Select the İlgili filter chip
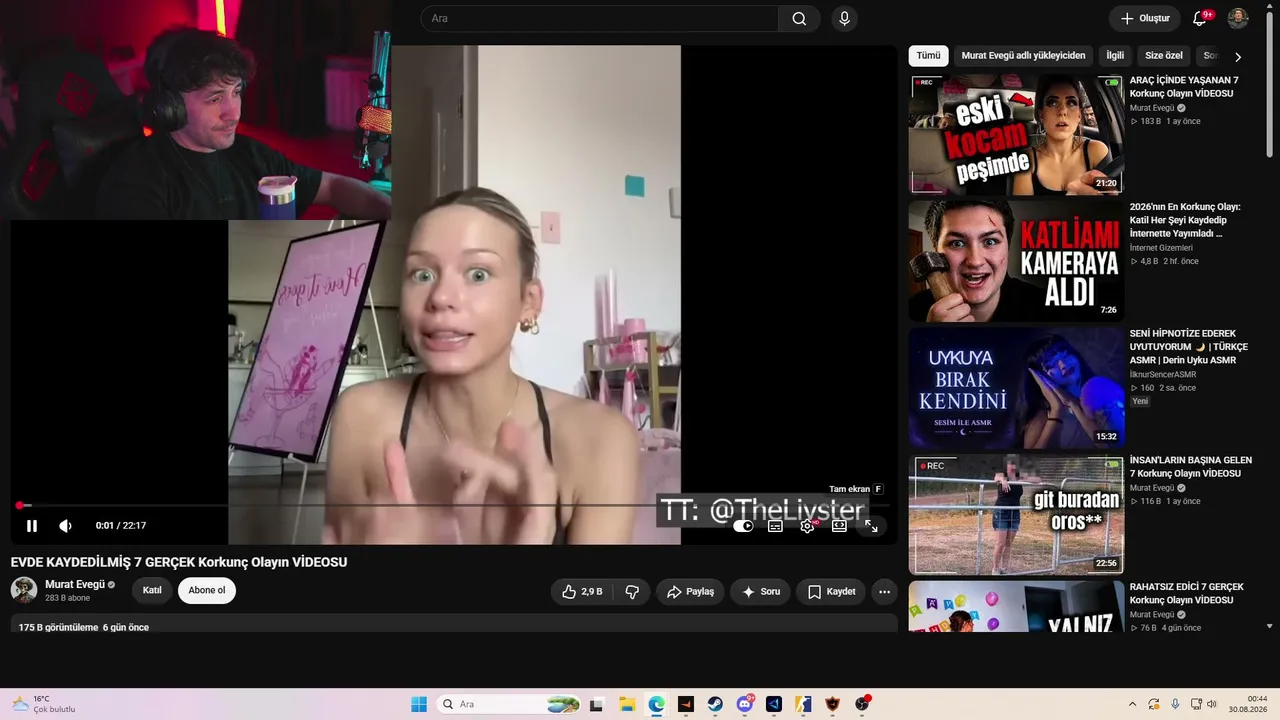The height and width of the screenshot is (720, 1280). pyautogui.click(x=1115, y=56)
